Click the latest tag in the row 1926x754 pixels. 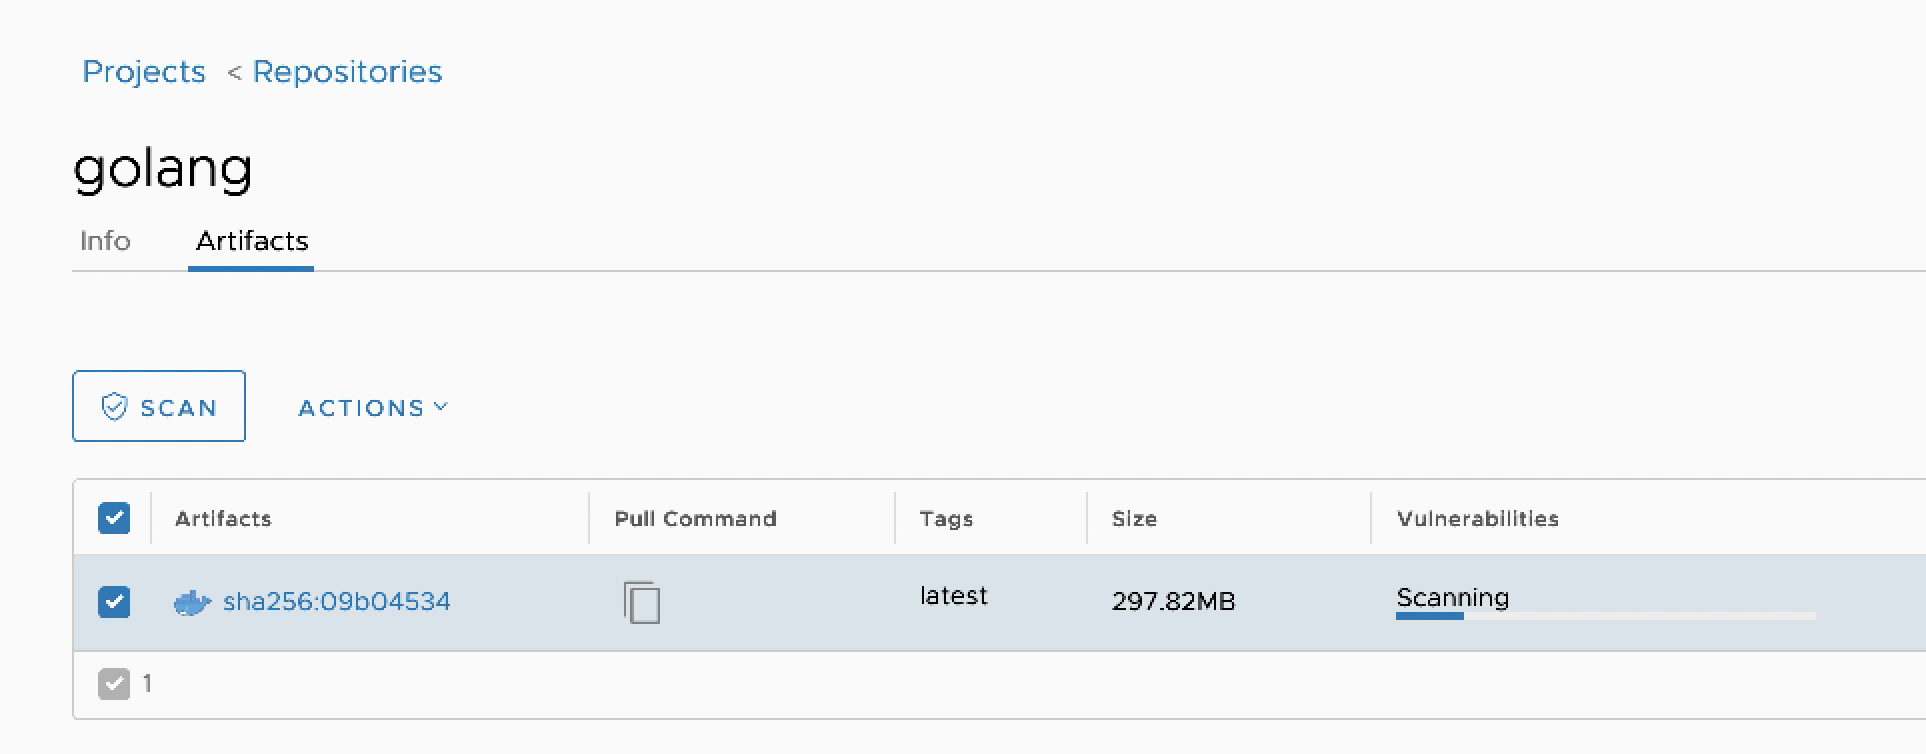(x=953, y=596)
